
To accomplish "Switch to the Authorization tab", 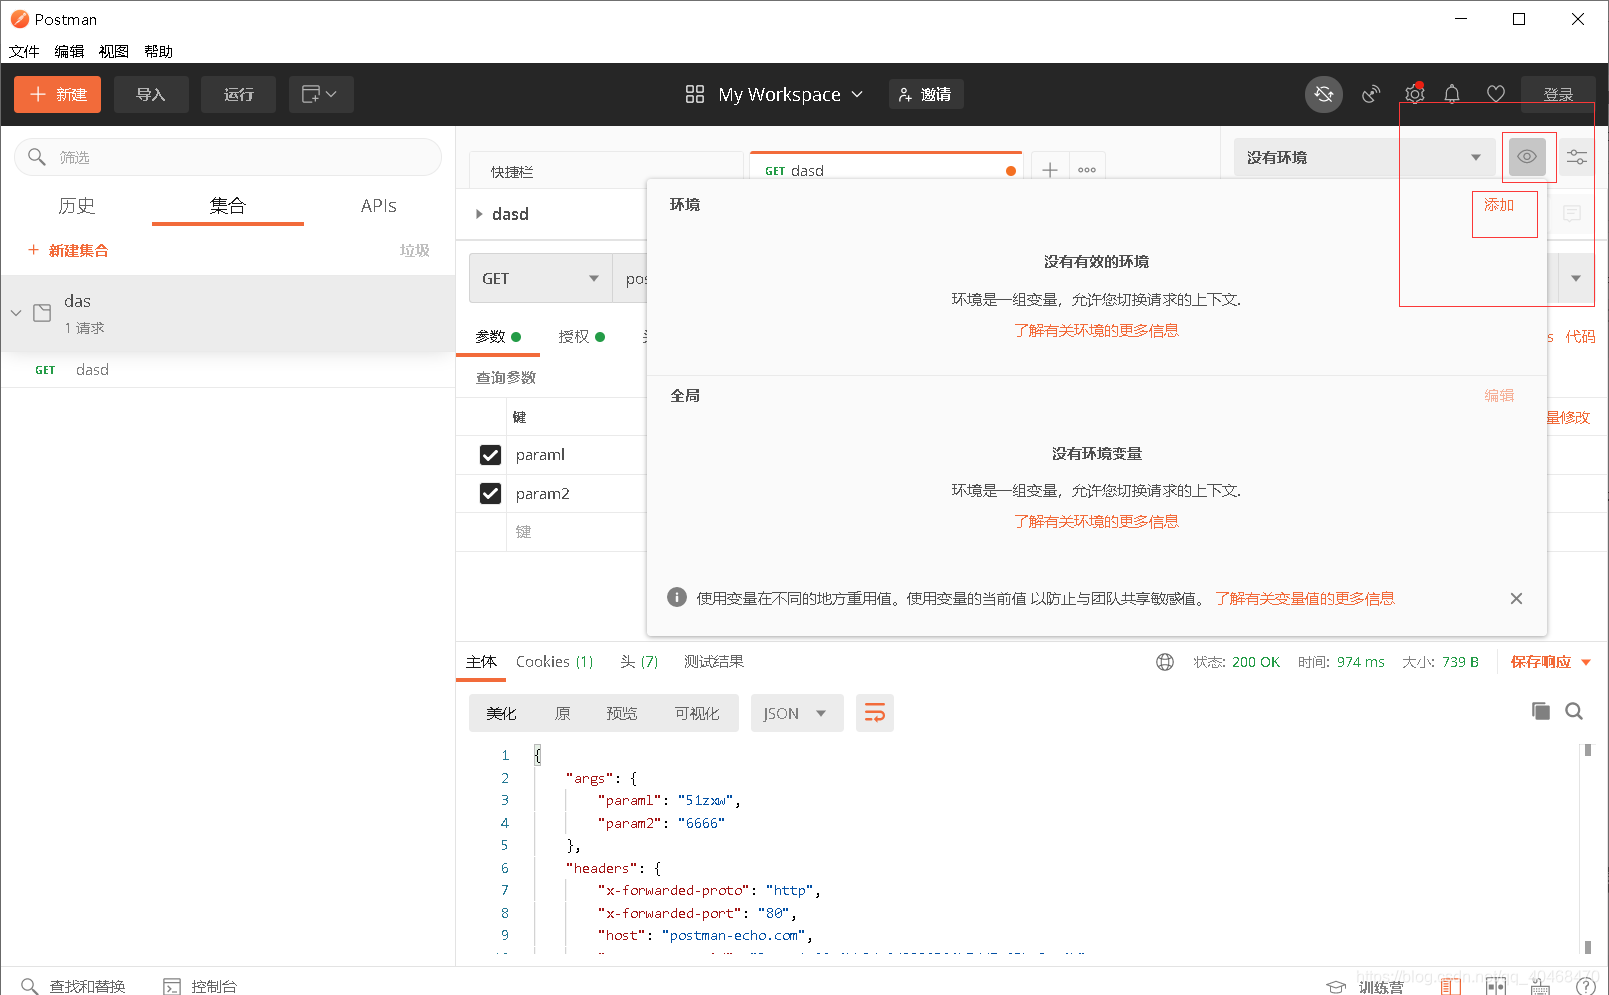I will (x=581, y=336).
